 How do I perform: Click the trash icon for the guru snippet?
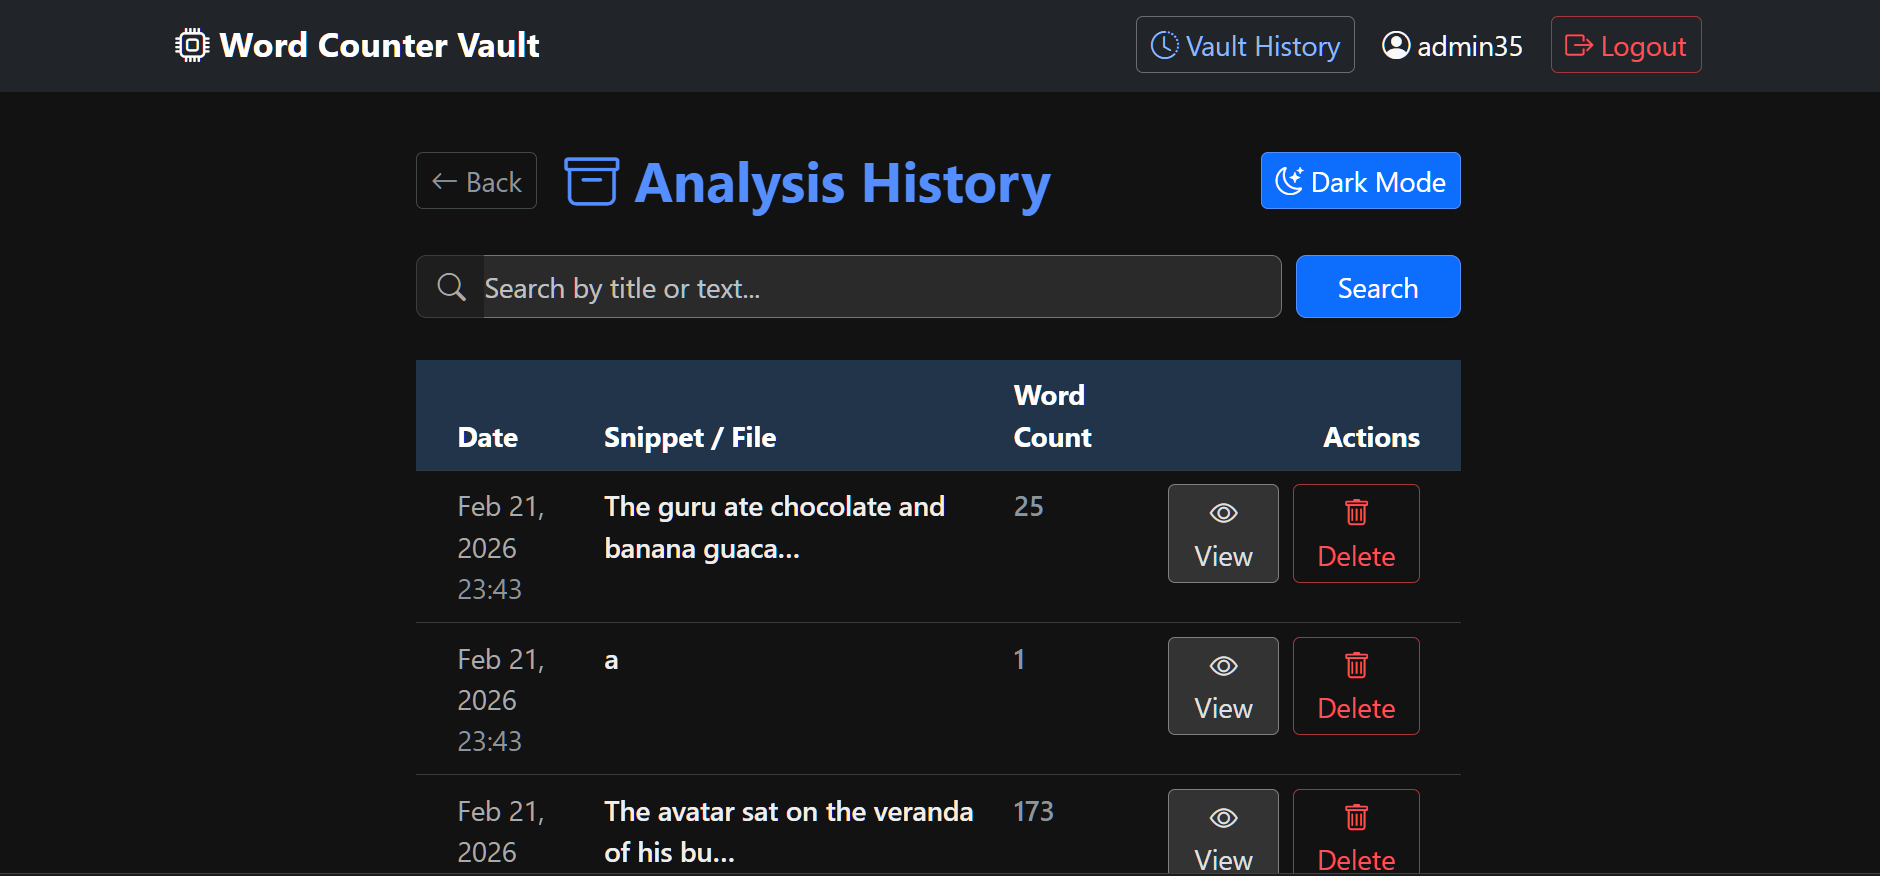pyautogui.click(x=1356, y=513)
